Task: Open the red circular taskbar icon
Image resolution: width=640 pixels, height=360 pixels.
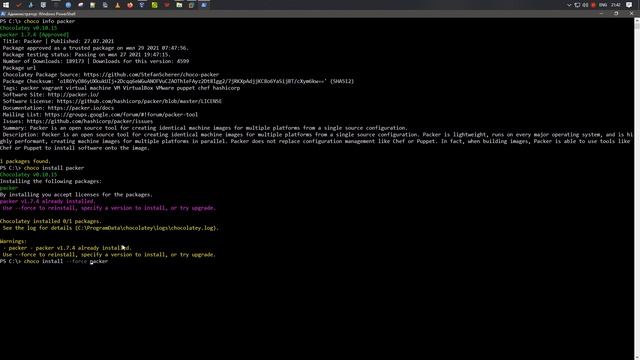Action: pyautogui.click(x=130, y=5)
